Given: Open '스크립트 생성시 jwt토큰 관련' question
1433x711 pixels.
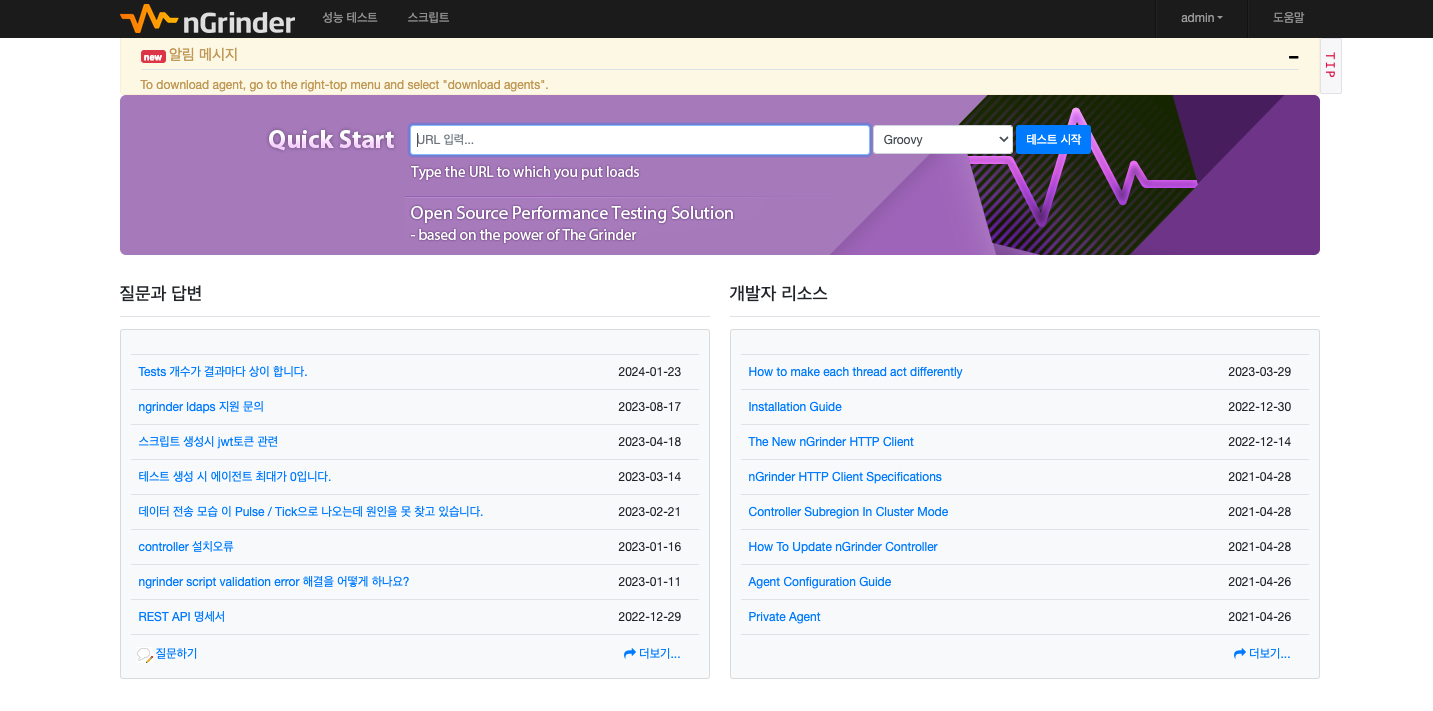Looking at the screenshot, I should click(x=208, y=442).
